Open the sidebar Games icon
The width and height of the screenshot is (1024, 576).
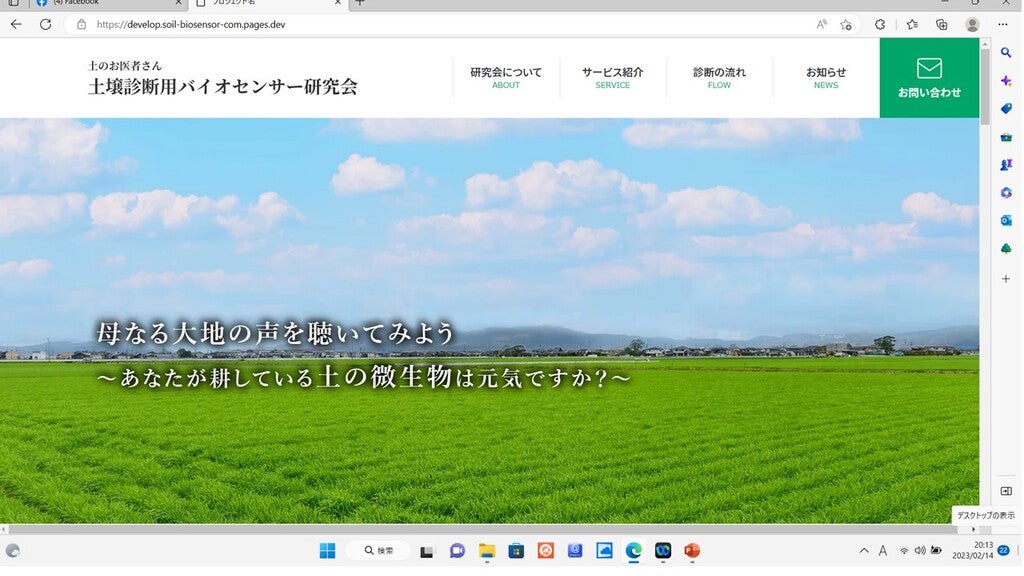pos(1006,165)
